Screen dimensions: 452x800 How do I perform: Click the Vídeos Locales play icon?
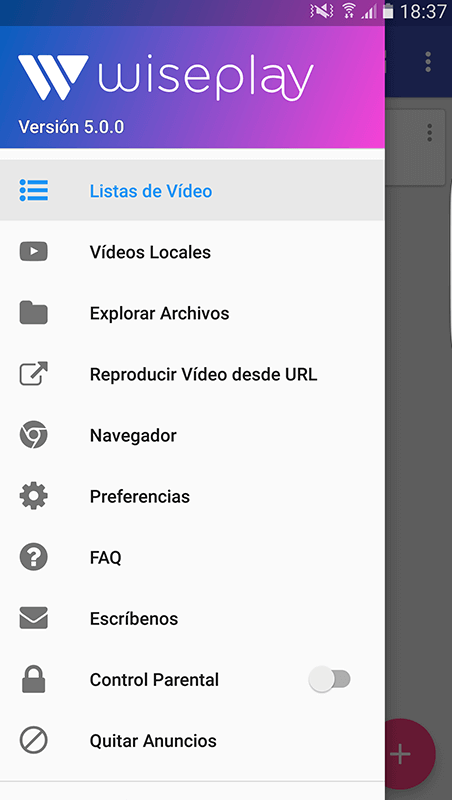(x=34, y=252)
